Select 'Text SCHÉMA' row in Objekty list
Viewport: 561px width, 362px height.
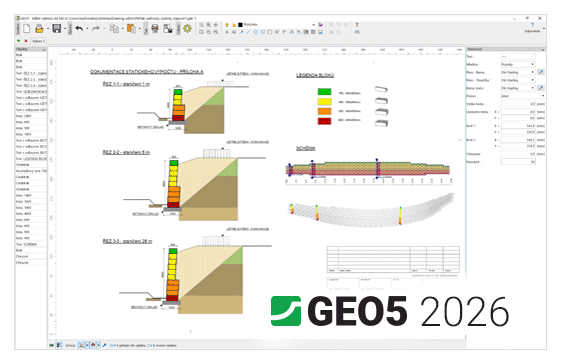click(31, 244)
